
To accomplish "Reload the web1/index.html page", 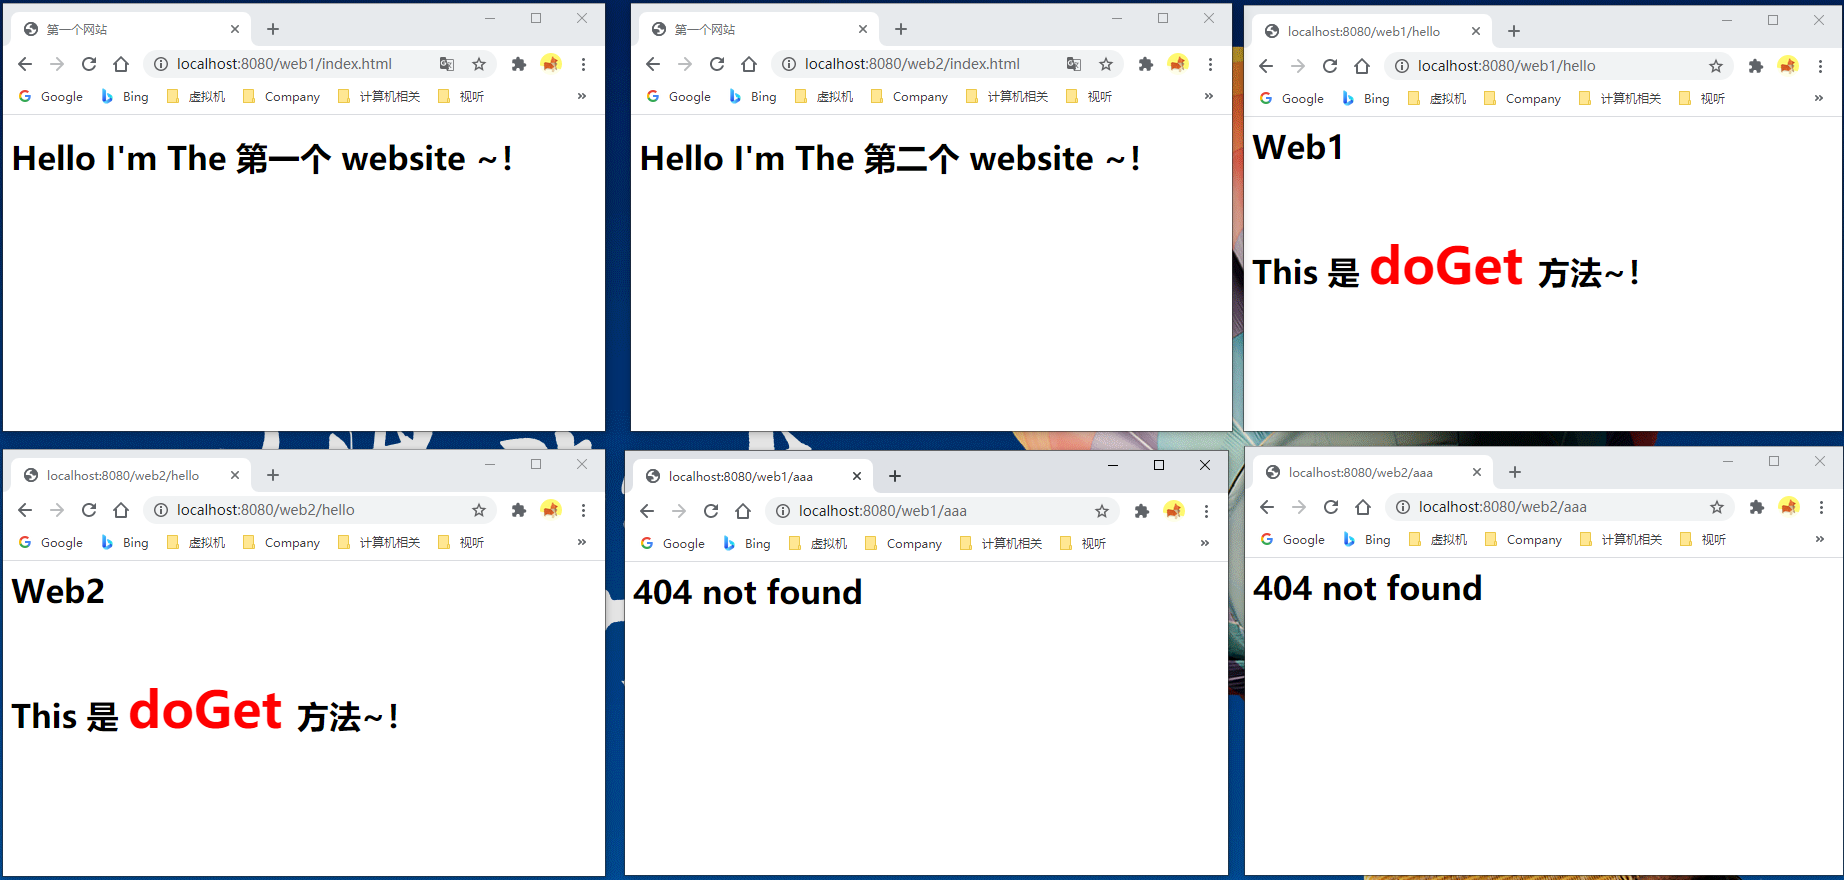I will tap(89, 64).
